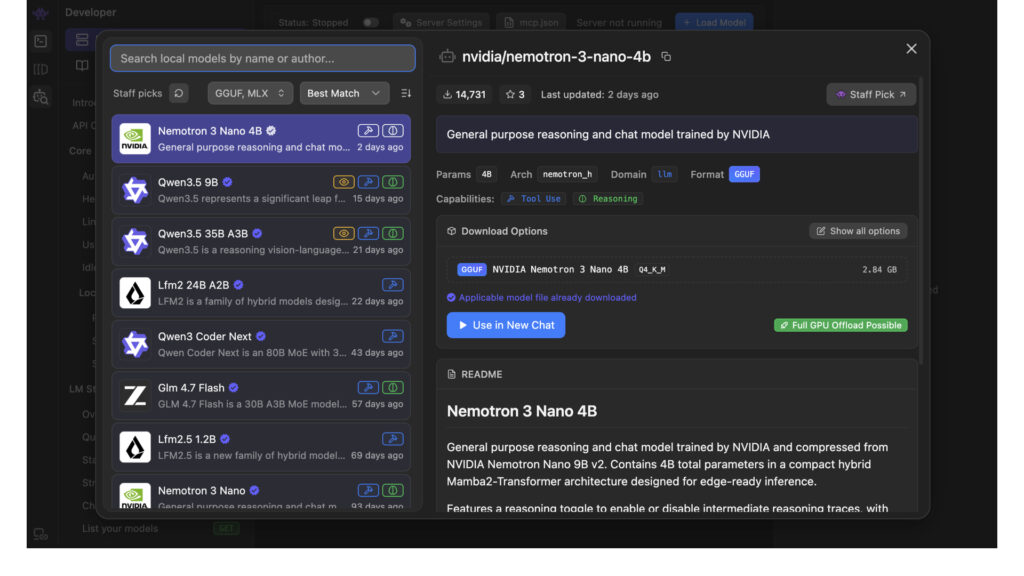The width and height of the screenshot is (1024, 576).
Task: Click Use in New Chat button
Action: coord(505,325)
